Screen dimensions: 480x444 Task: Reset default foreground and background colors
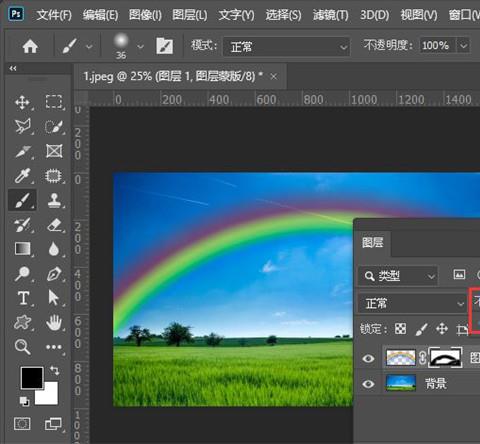[24, 401]
